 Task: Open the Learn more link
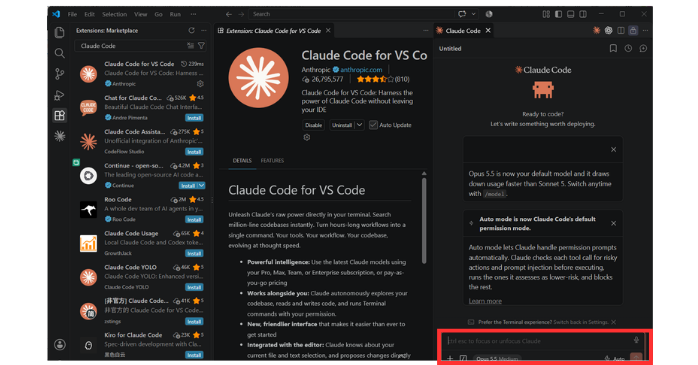click(x=485, y=301)
